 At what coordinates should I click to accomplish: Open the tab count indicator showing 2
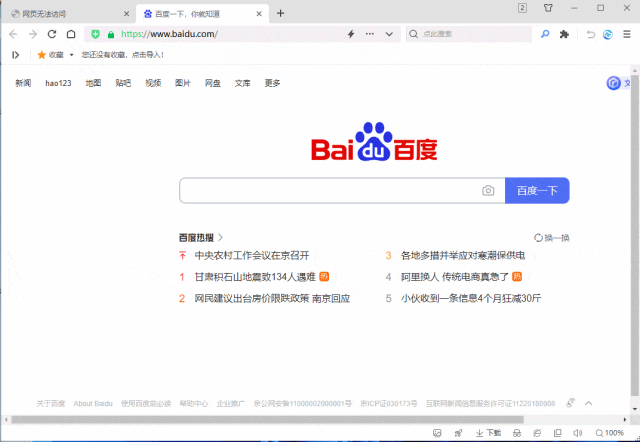(x=522, y=8)
